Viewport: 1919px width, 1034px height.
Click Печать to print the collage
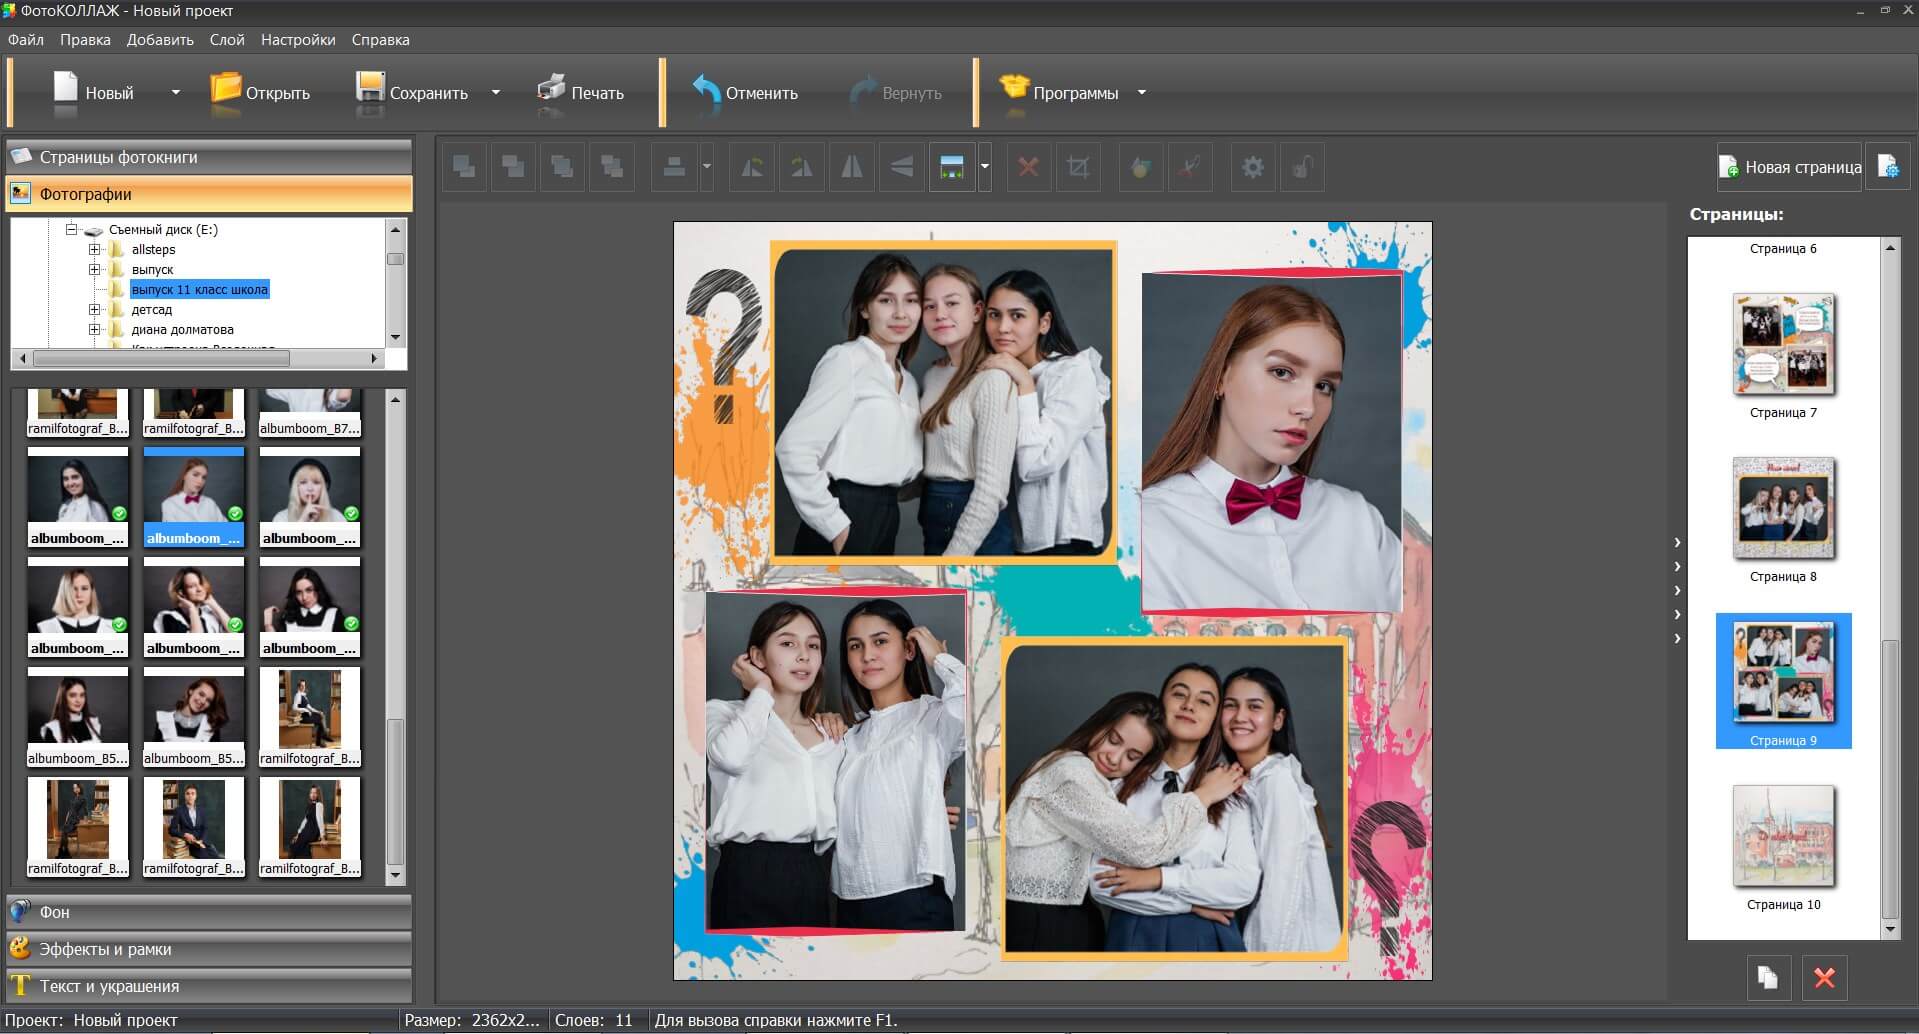581,92
